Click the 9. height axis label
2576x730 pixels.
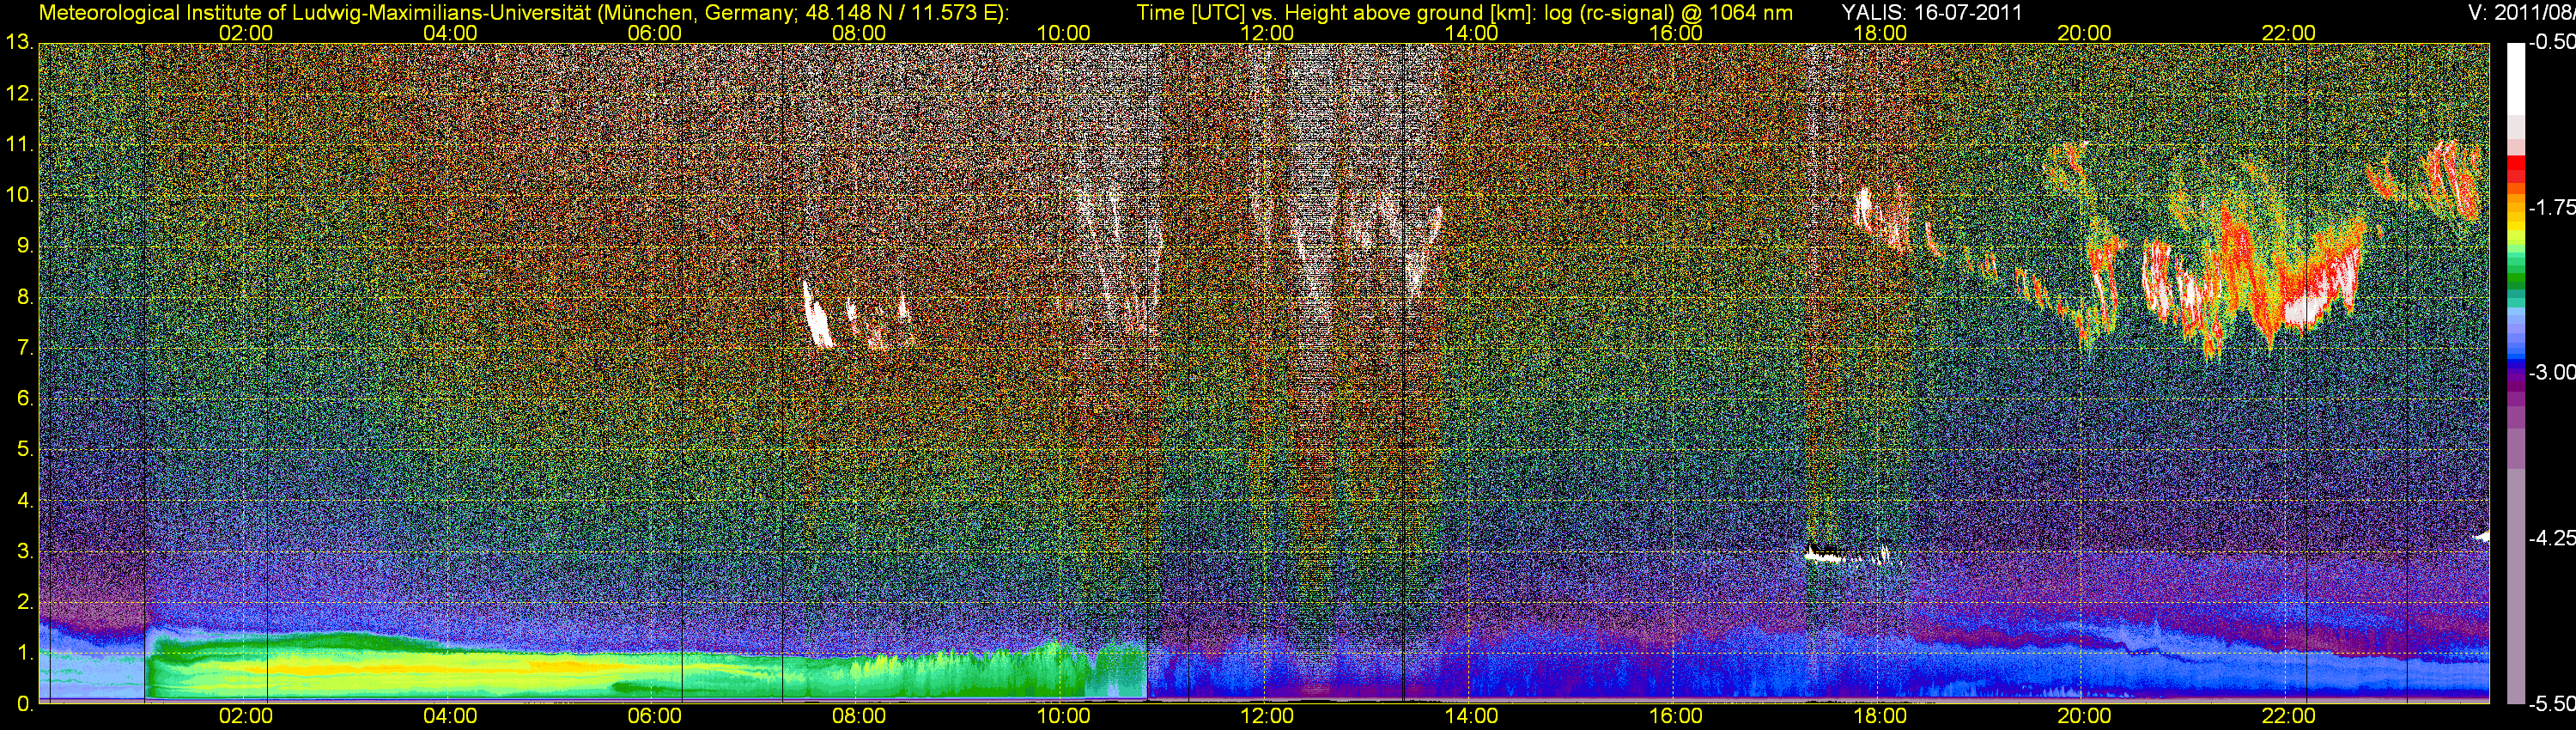coord(25,246)
